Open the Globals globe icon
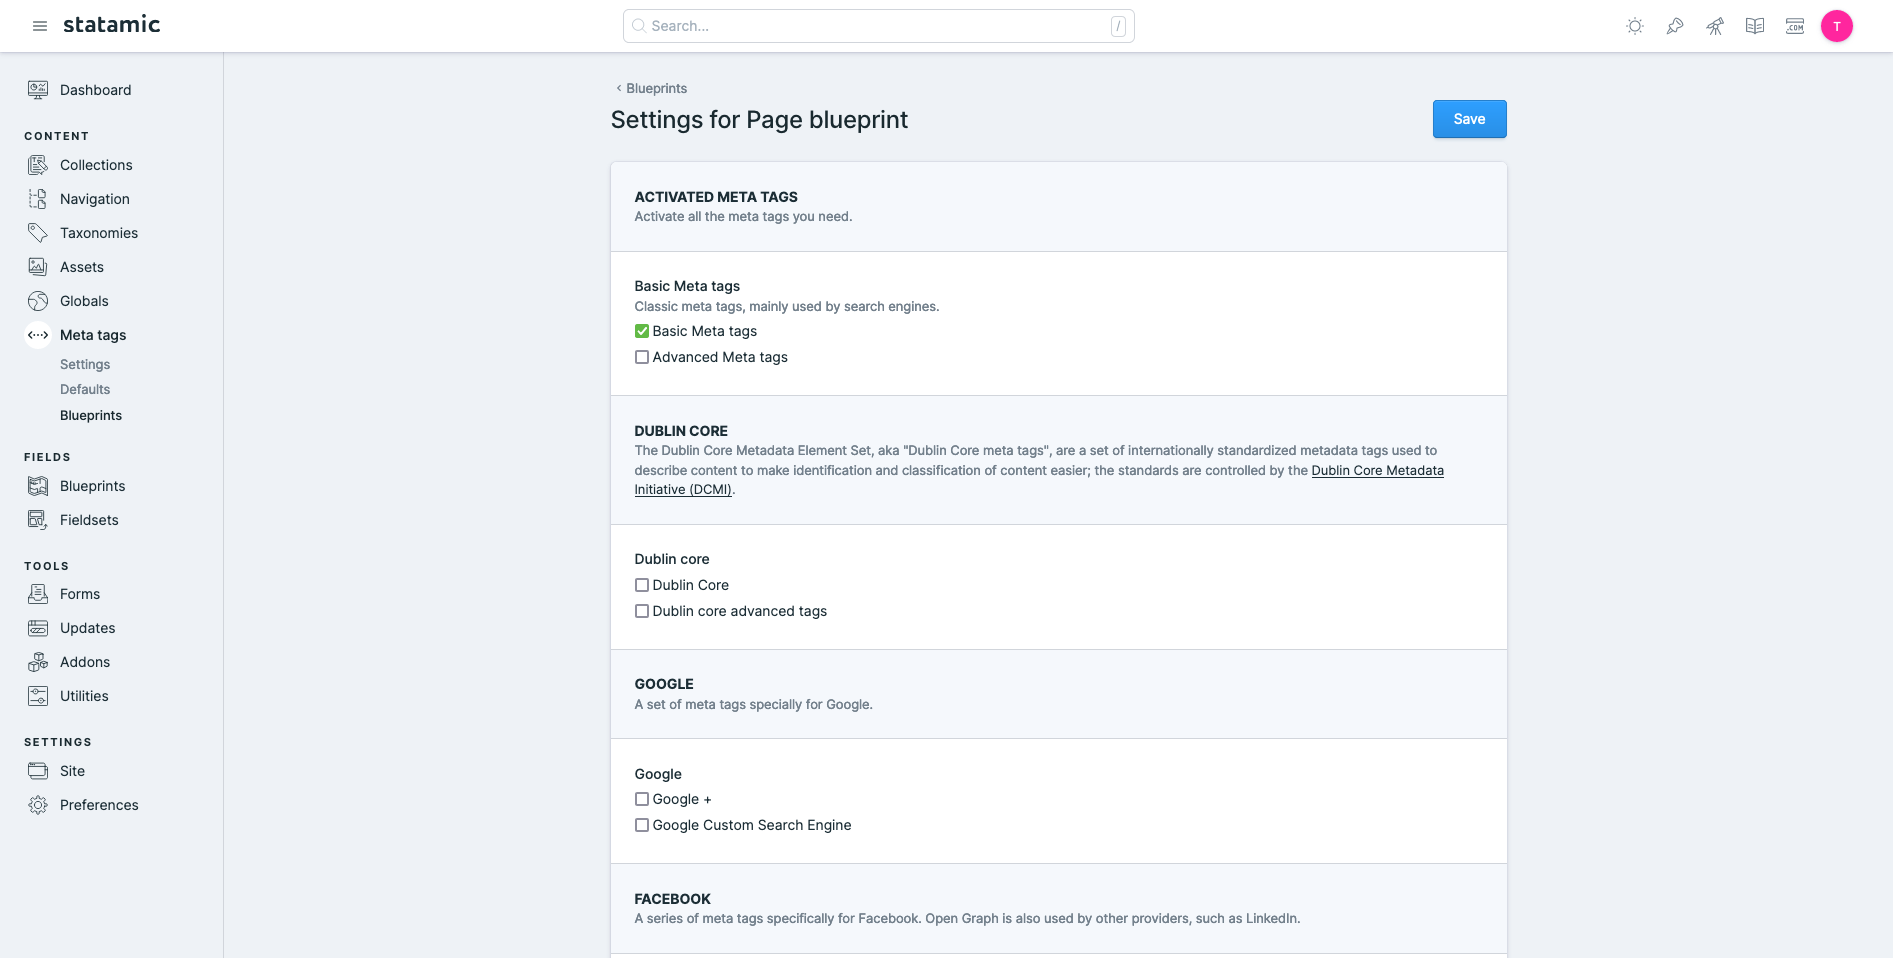The width and height of the screenshot is (1893, 958). click(38, 301)
